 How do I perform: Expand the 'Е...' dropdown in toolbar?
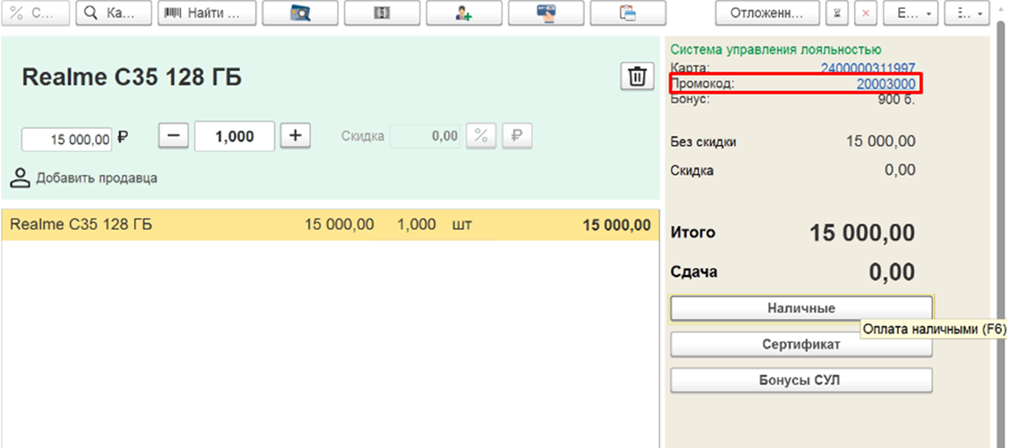tap(910, 13)
